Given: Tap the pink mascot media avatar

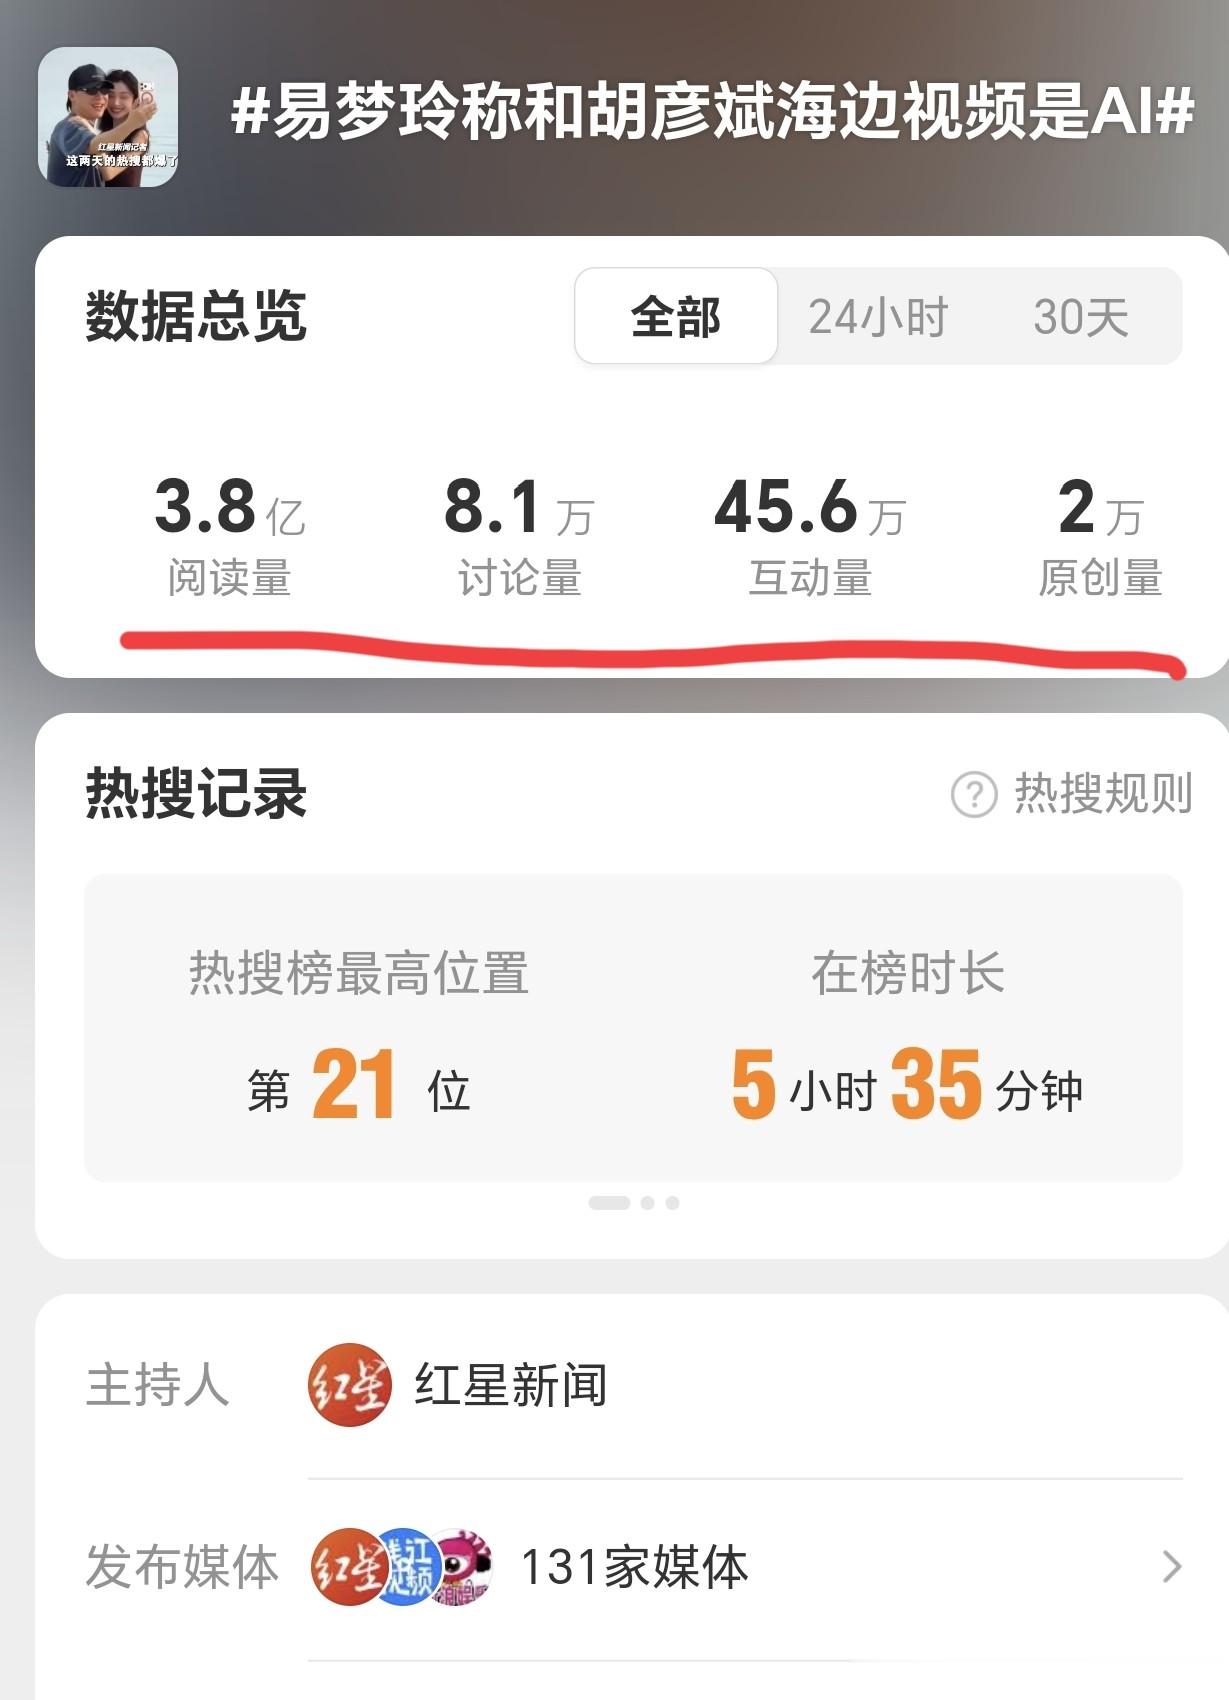Looking at the screenshot, I should [464, 1566].
